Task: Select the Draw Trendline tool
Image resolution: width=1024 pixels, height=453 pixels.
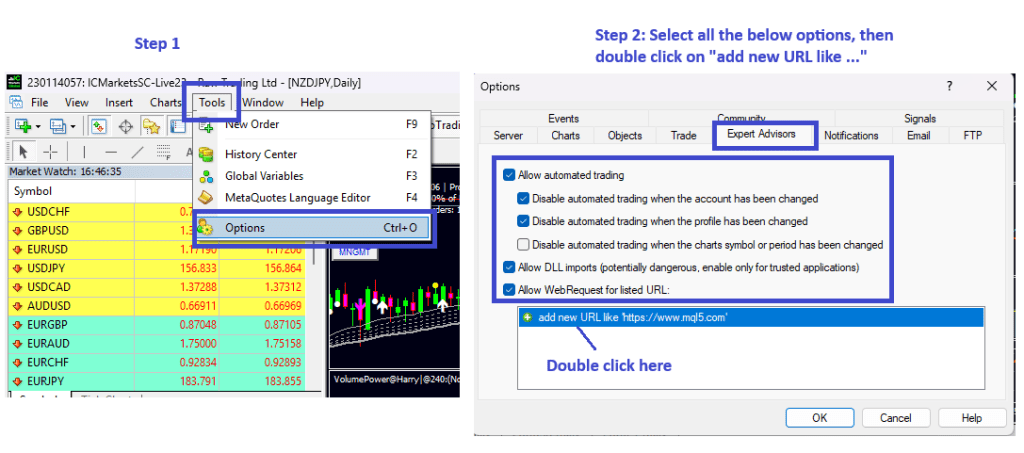Action: click(x=137, y=152)
